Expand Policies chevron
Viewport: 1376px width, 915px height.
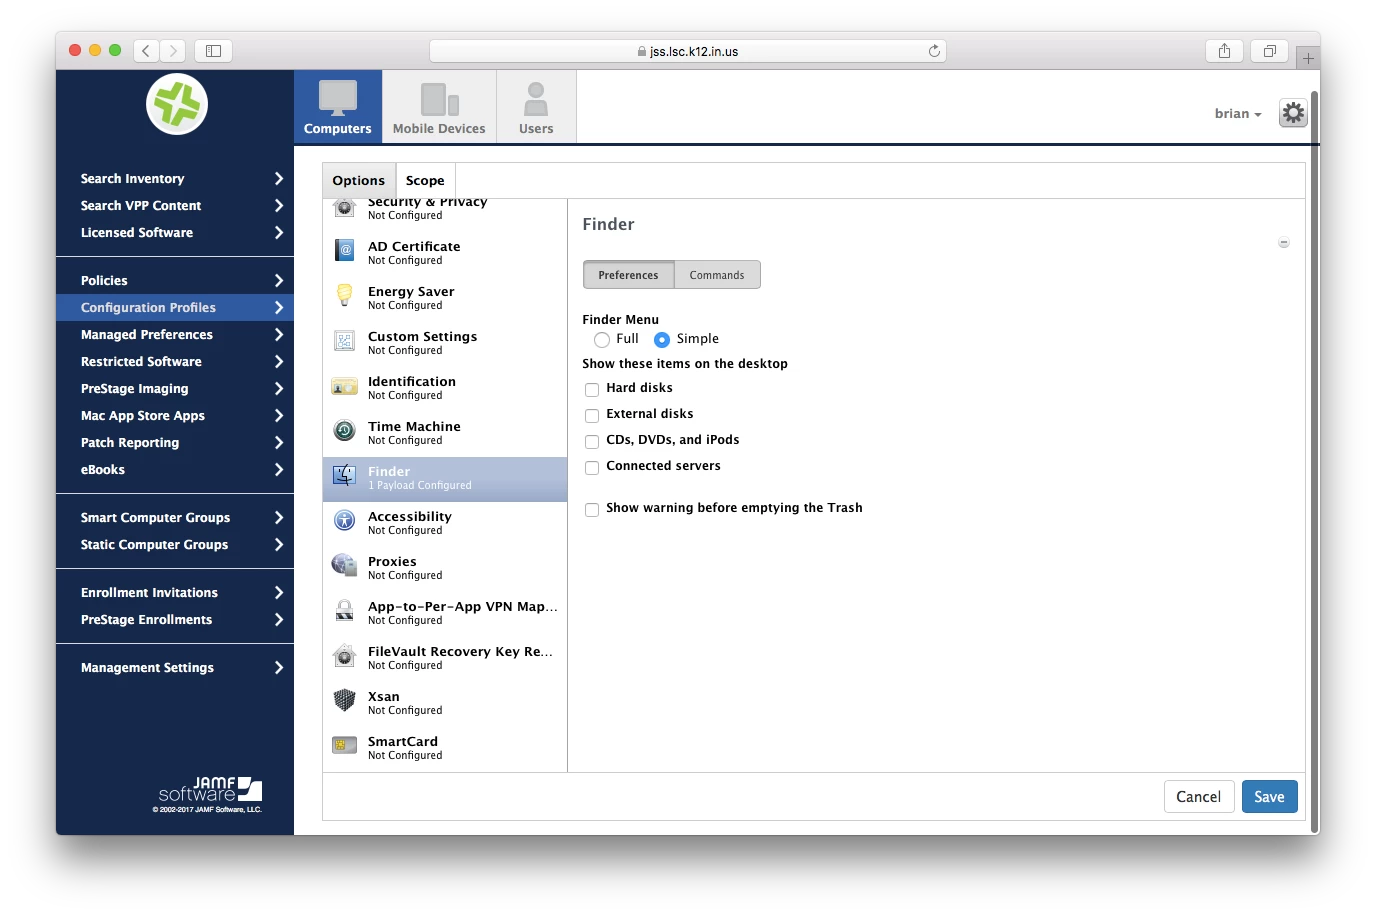pyautogui.click(x=279, y=280)
